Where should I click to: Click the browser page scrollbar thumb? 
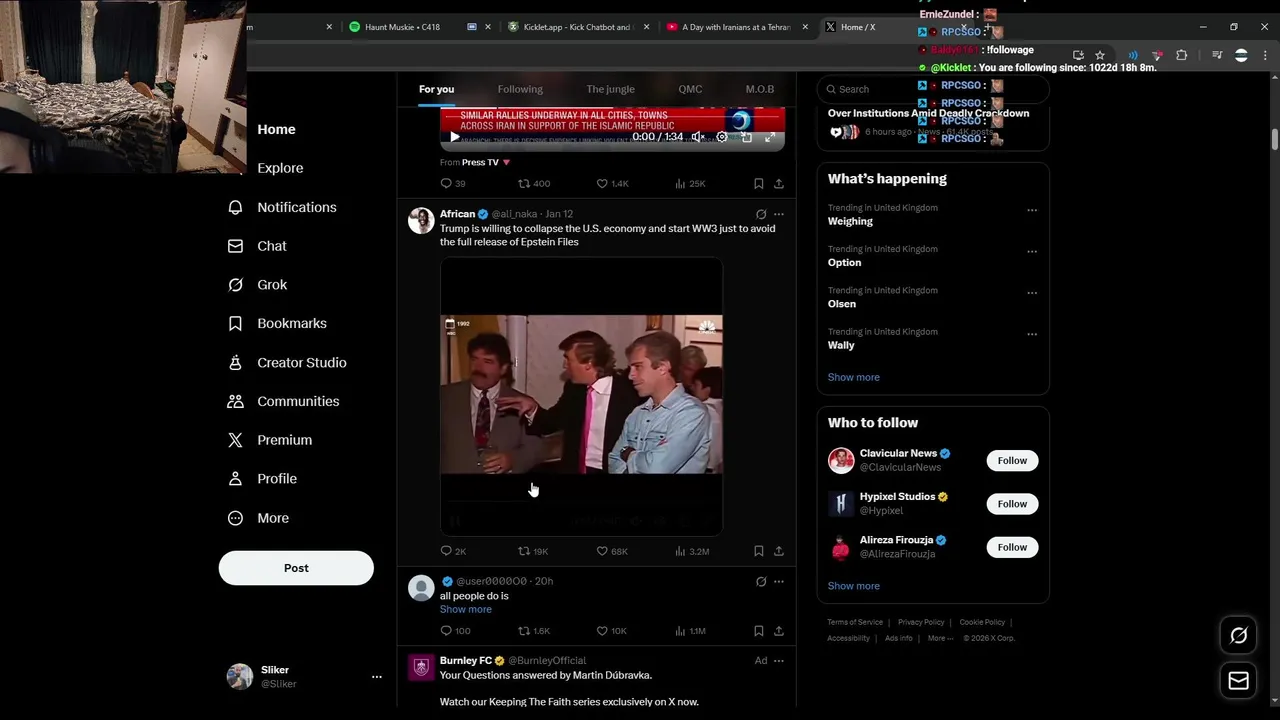pos(1275,139)
